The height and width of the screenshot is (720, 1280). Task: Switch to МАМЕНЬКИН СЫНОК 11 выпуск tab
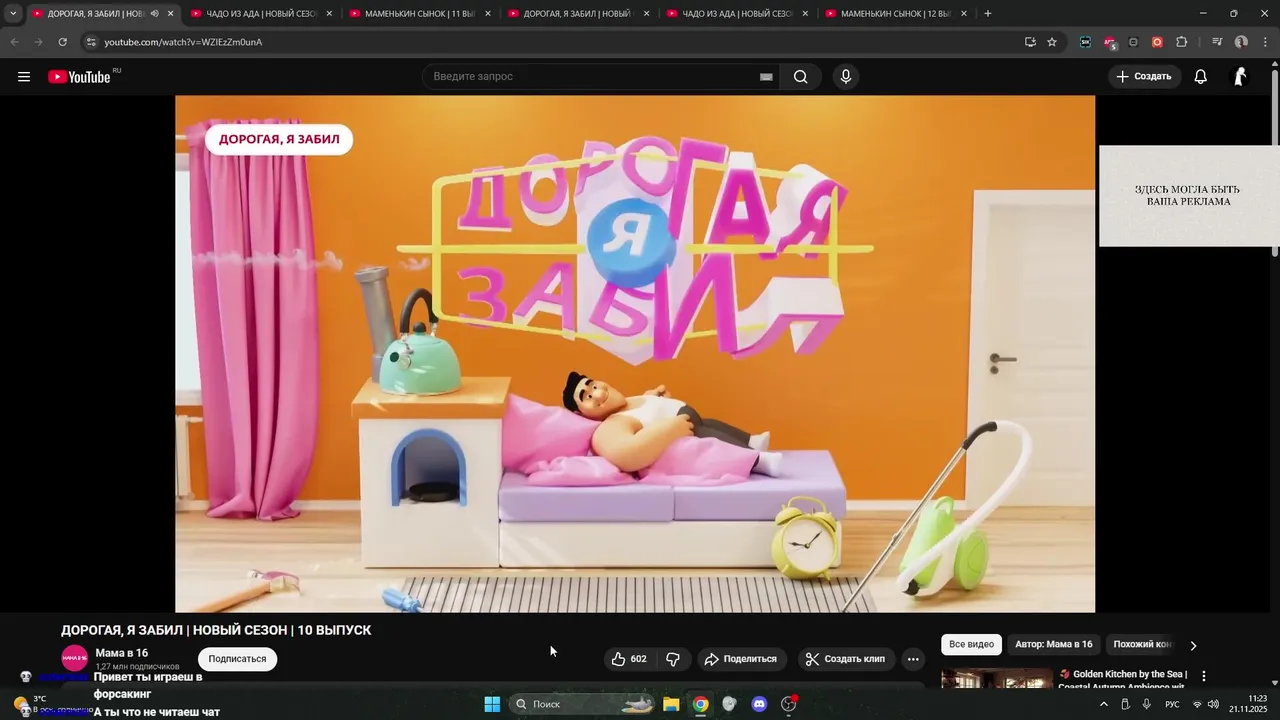420,14
